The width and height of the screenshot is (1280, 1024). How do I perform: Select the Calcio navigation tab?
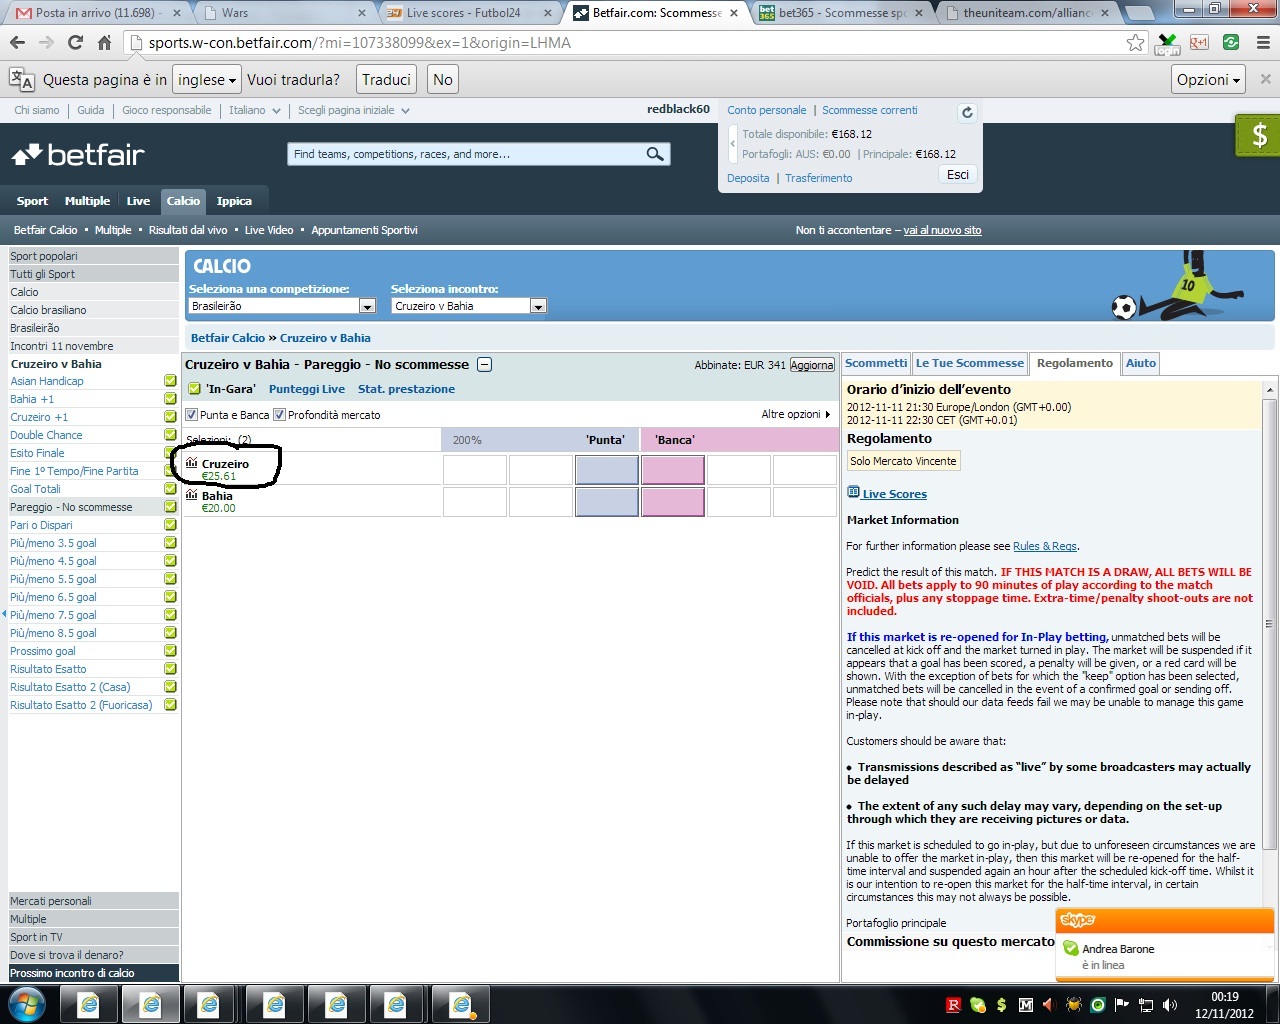coord(183,201)
